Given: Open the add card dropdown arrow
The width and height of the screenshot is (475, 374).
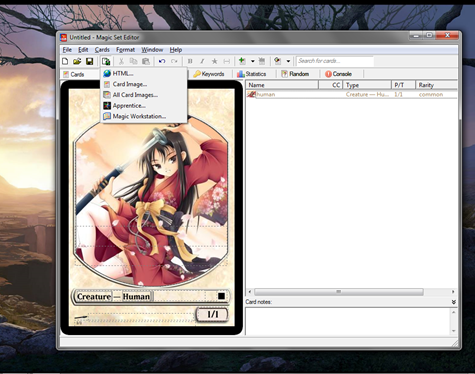Looking at the screenshot, I should coord(252,61).
